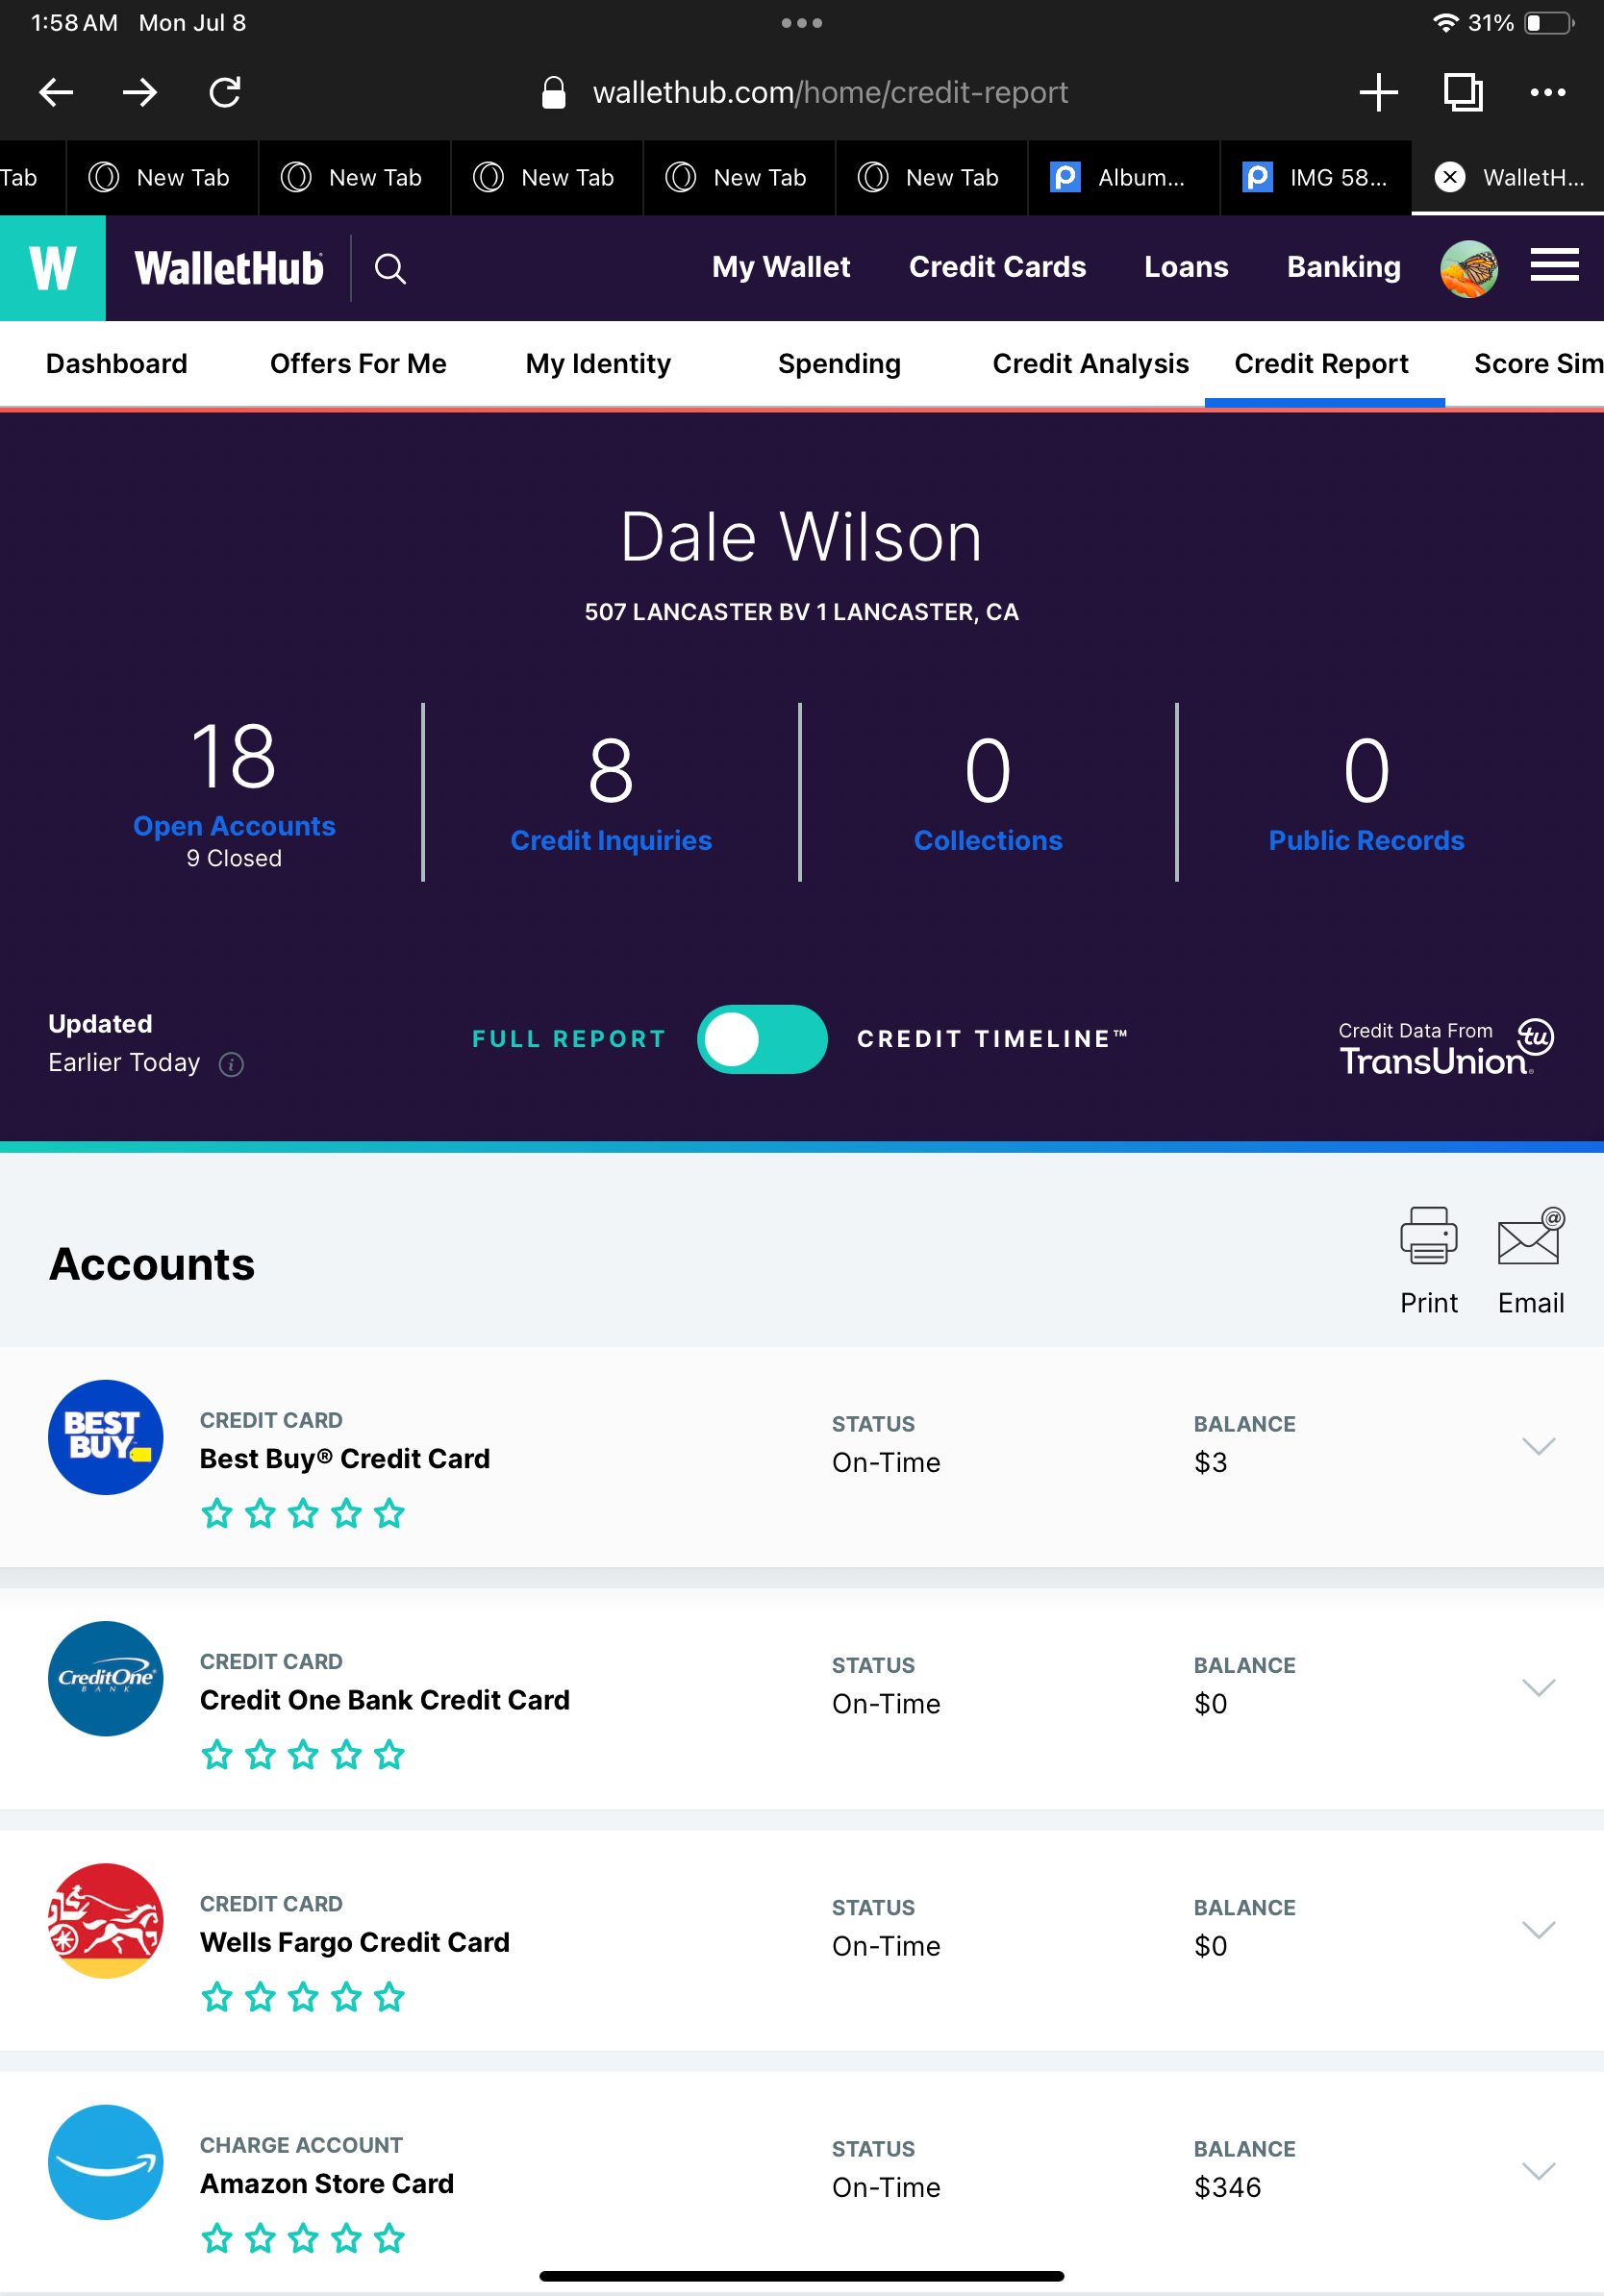Viewport: 1604px width, 2296px height.
Task: Expand the Best Buy Credit Card row
Action: [1538, 1446]
